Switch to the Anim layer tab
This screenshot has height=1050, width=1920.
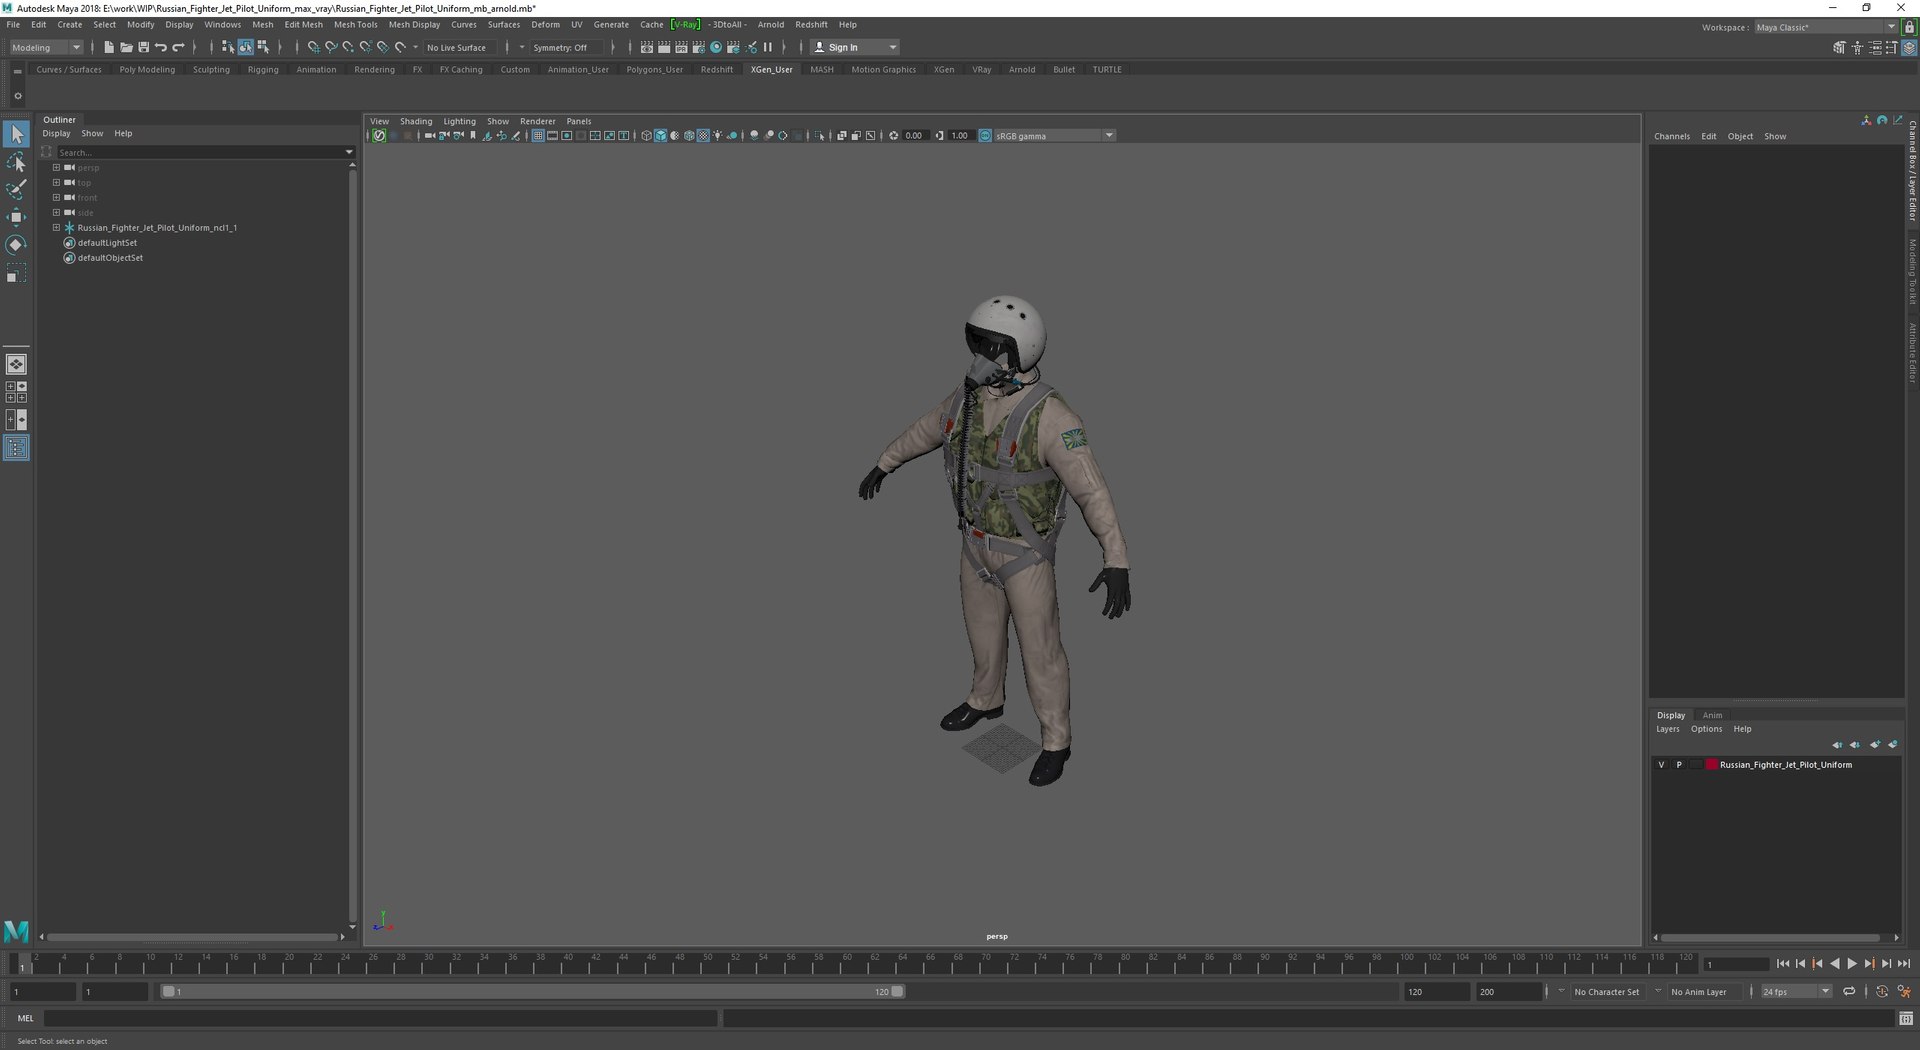pos(1712,715)
